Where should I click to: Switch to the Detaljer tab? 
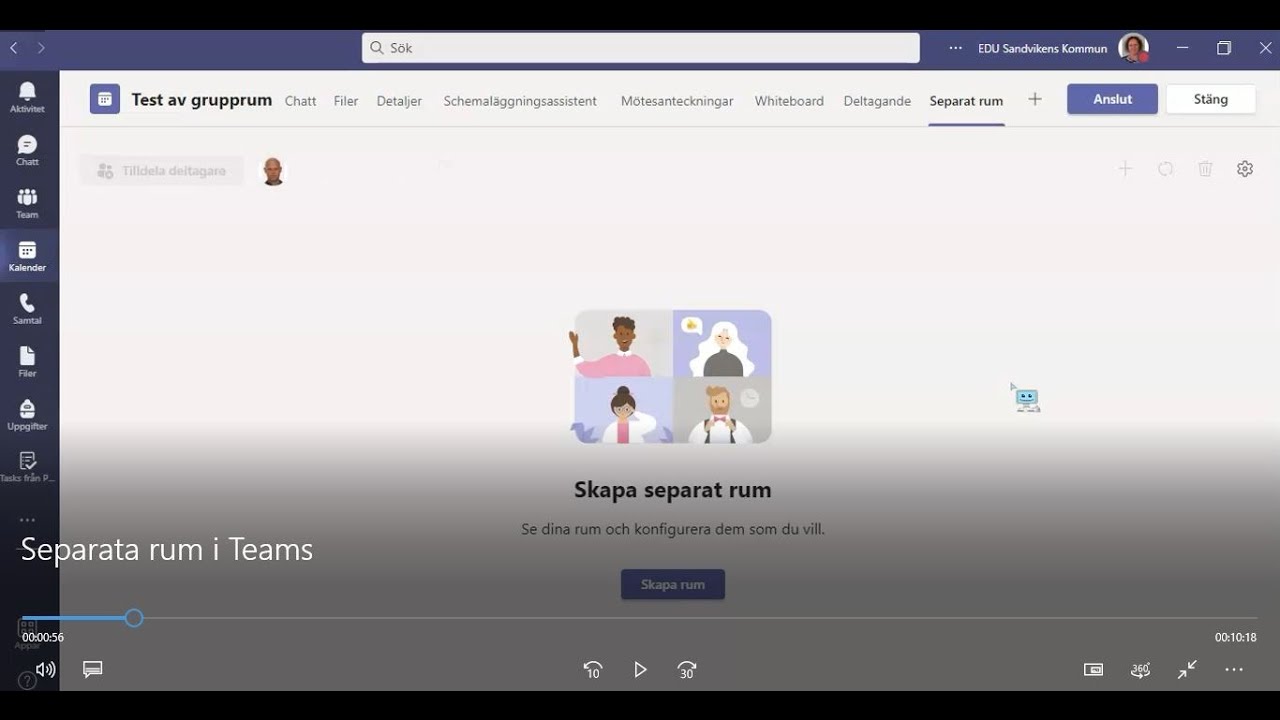[399, 101]
